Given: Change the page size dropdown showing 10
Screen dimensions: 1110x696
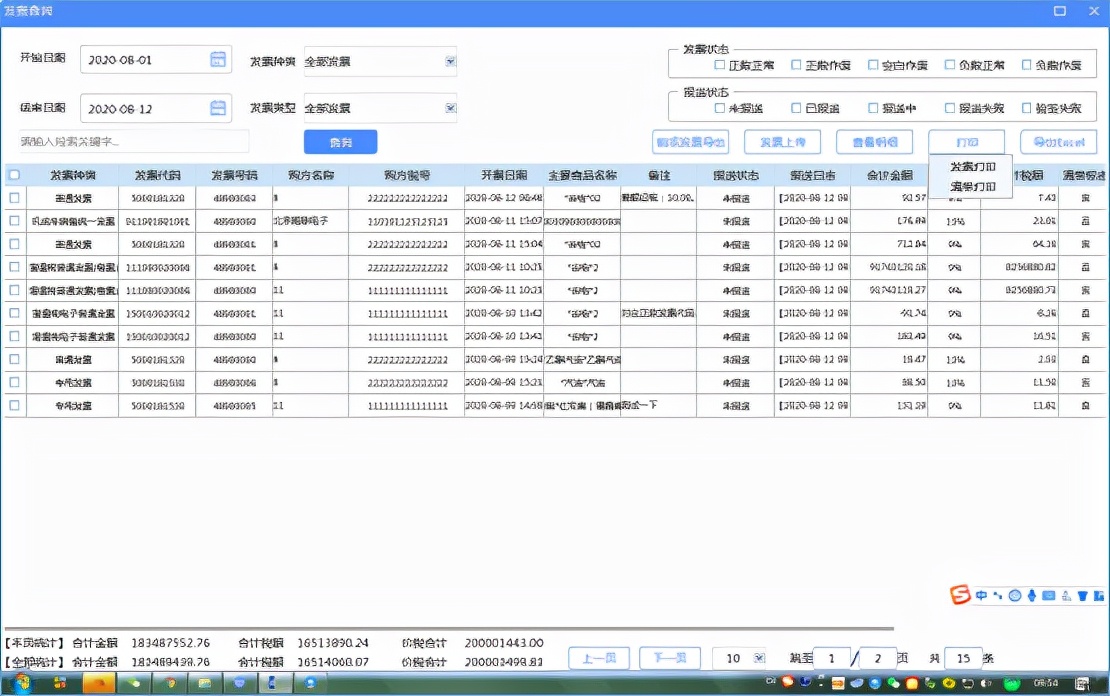Looking at the screenshot, I should 739,658.
